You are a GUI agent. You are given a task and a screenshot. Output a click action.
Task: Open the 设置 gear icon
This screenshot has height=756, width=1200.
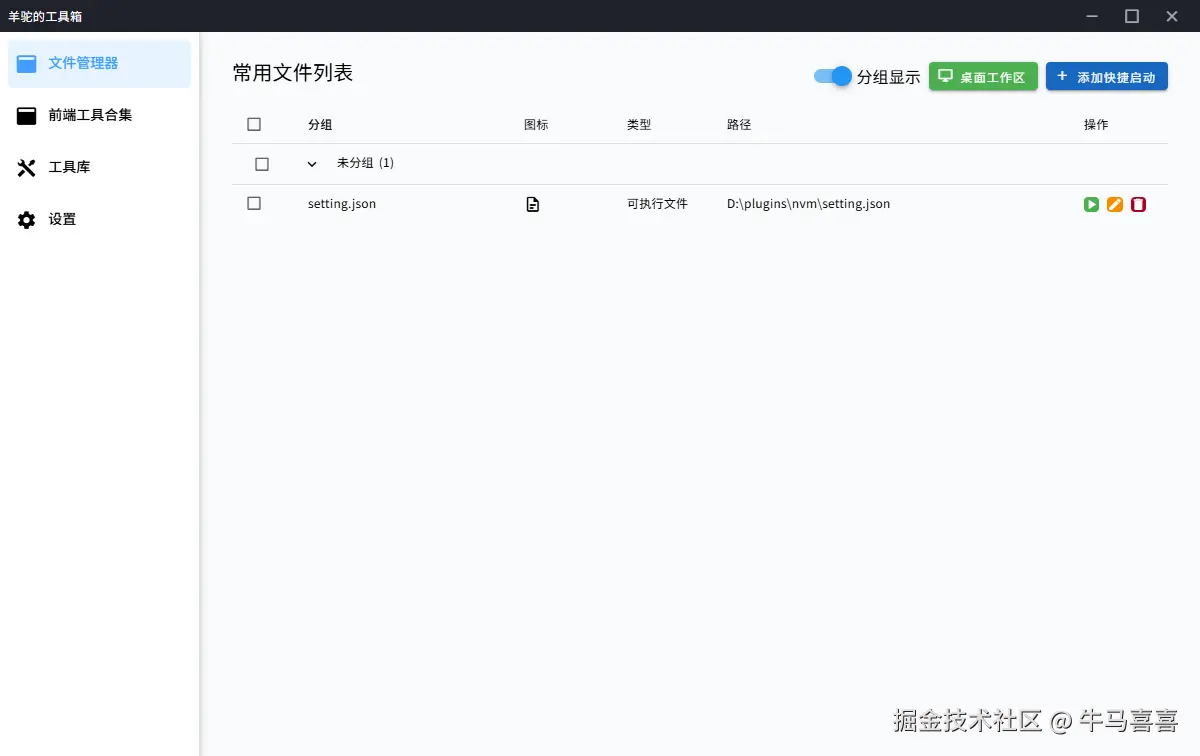pos(26,219)
